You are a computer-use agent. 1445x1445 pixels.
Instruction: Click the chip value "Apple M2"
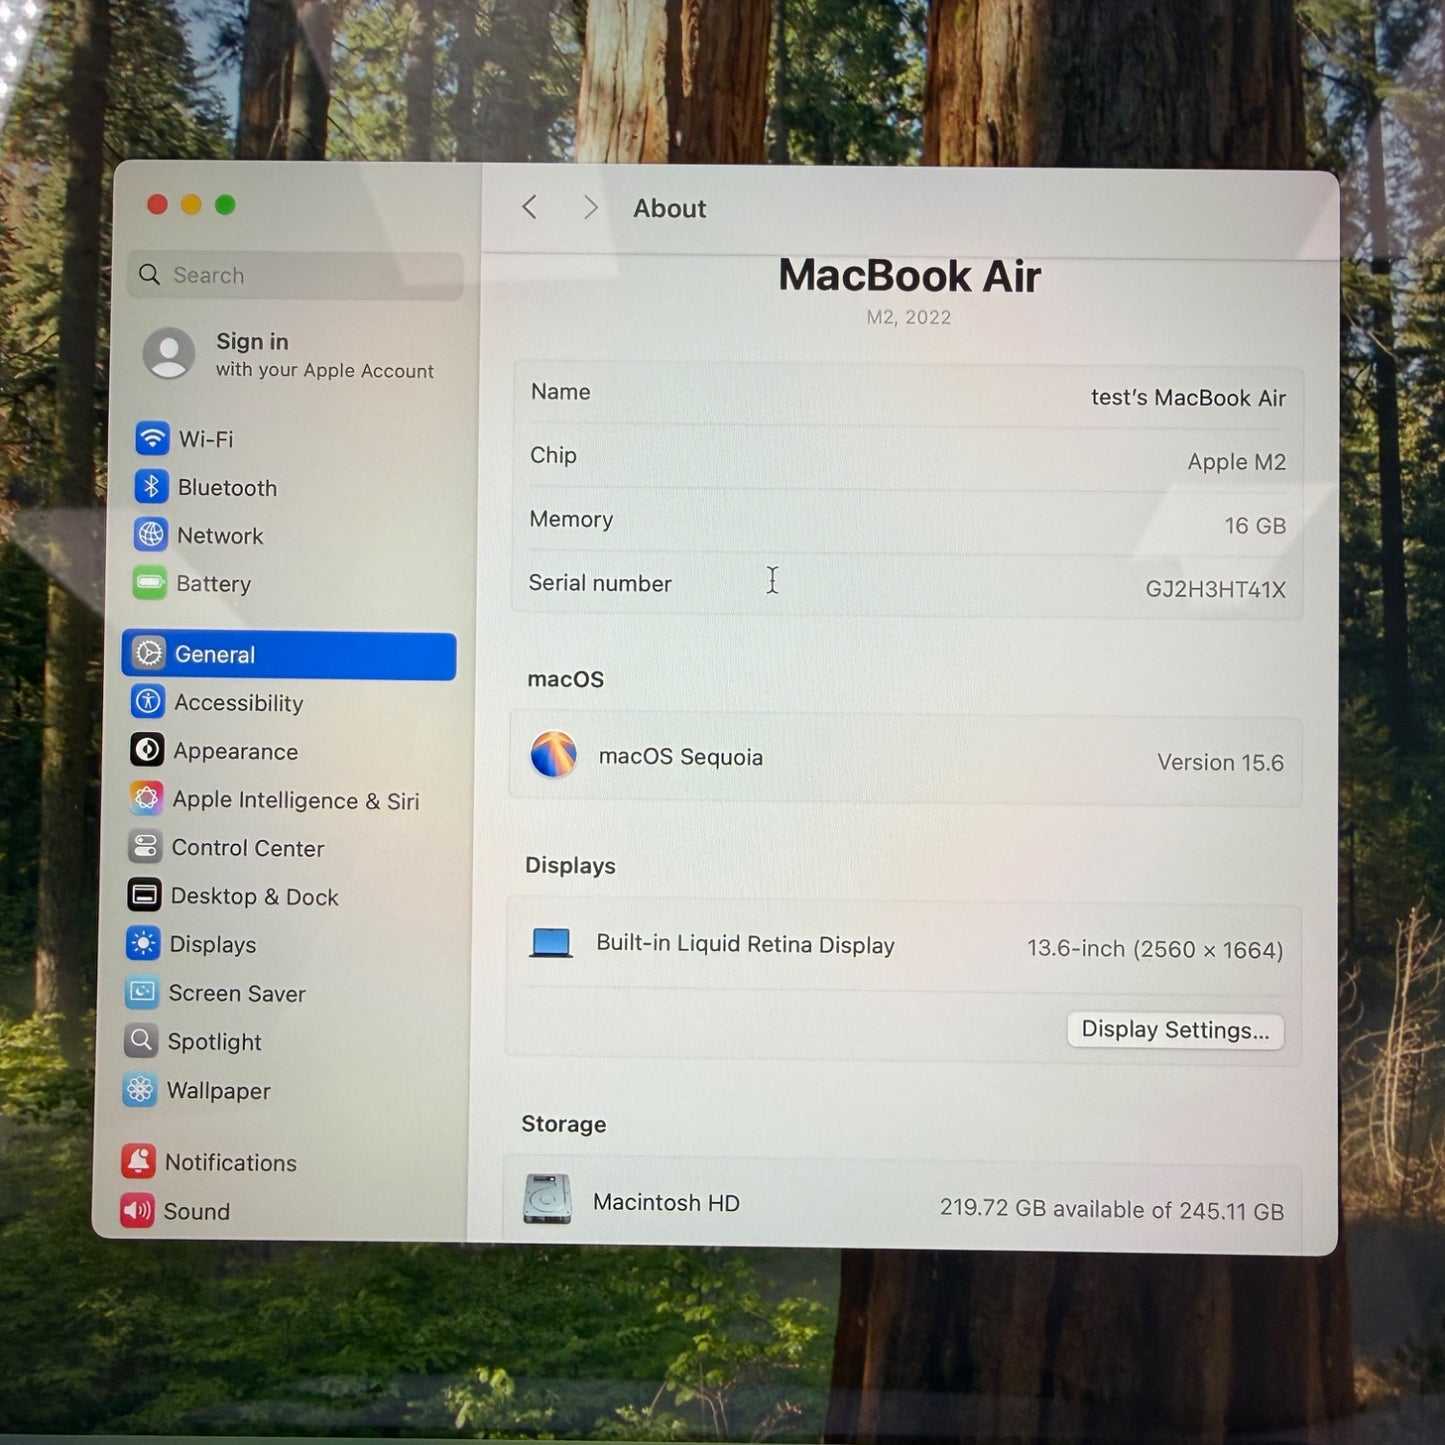point(1236,462)
